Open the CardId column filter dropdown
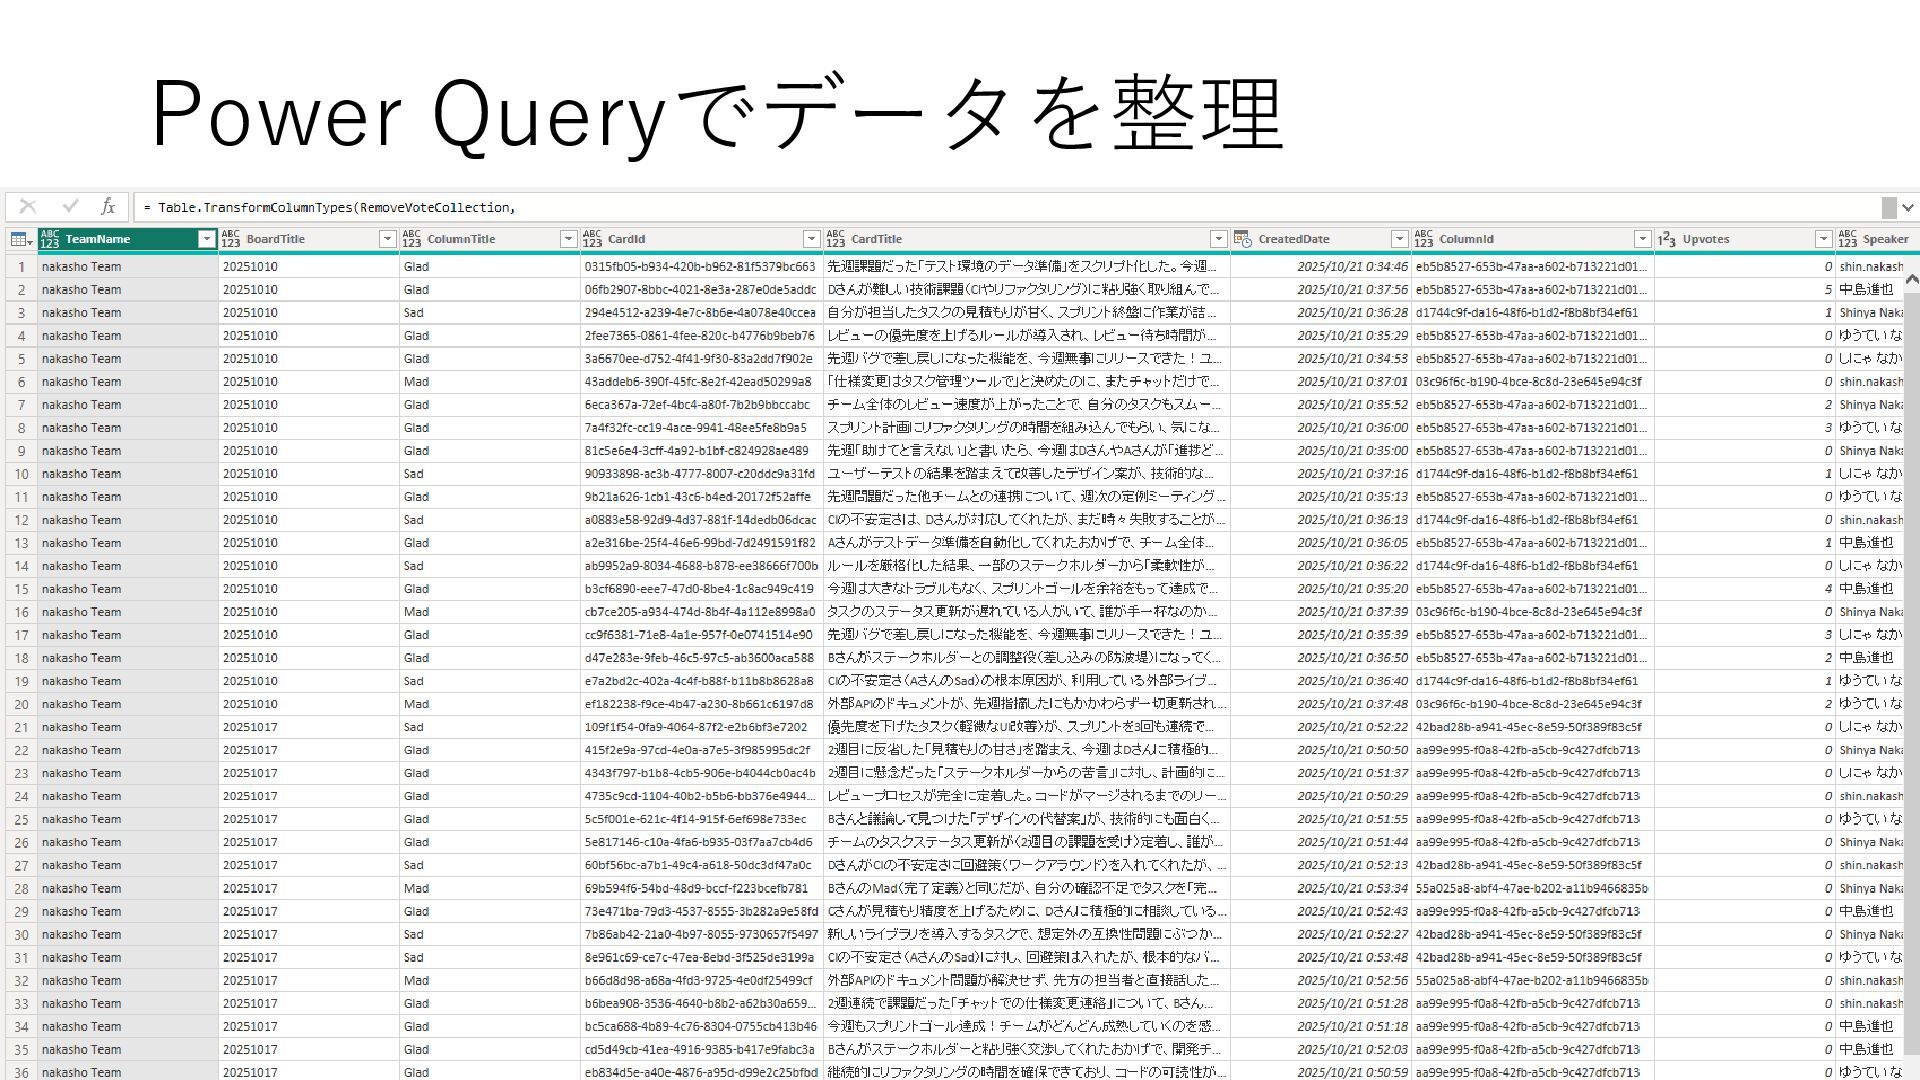Image resolution: width=1920 pixels, height=1080 pixels. coord(811,239)
